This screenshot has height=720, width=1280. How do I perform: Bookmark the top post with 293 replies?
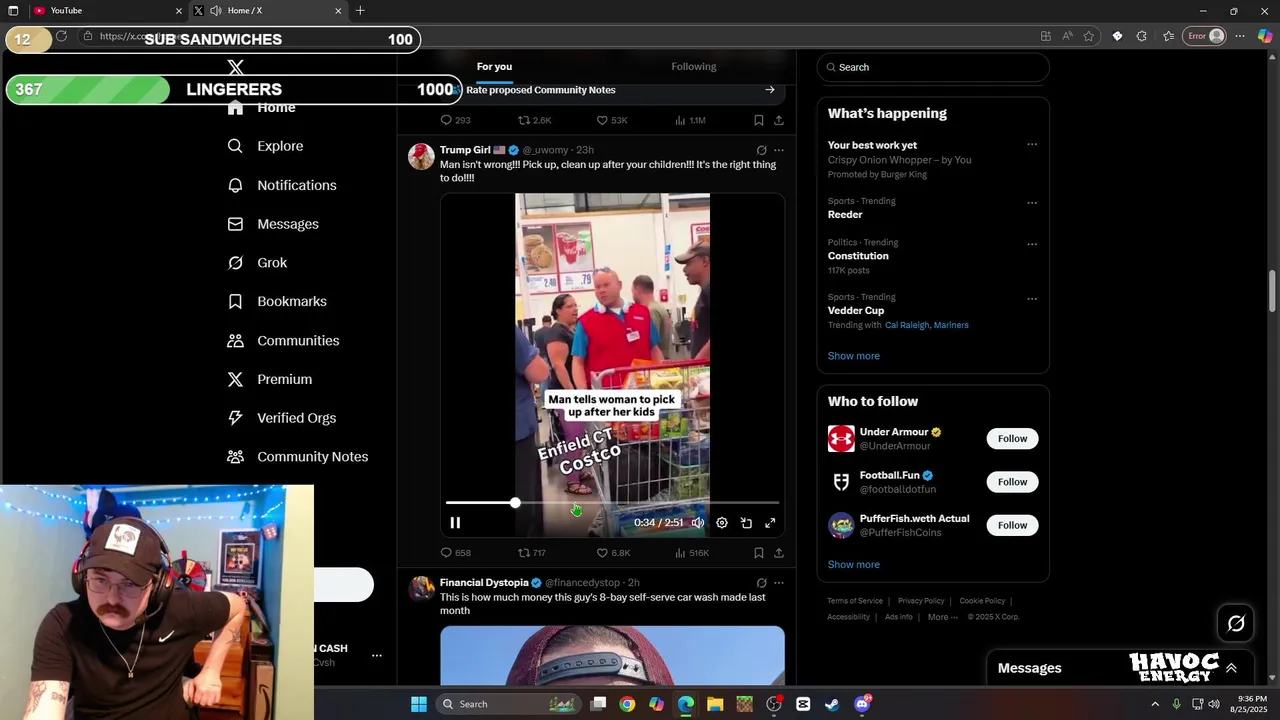(x=758, y=120)
